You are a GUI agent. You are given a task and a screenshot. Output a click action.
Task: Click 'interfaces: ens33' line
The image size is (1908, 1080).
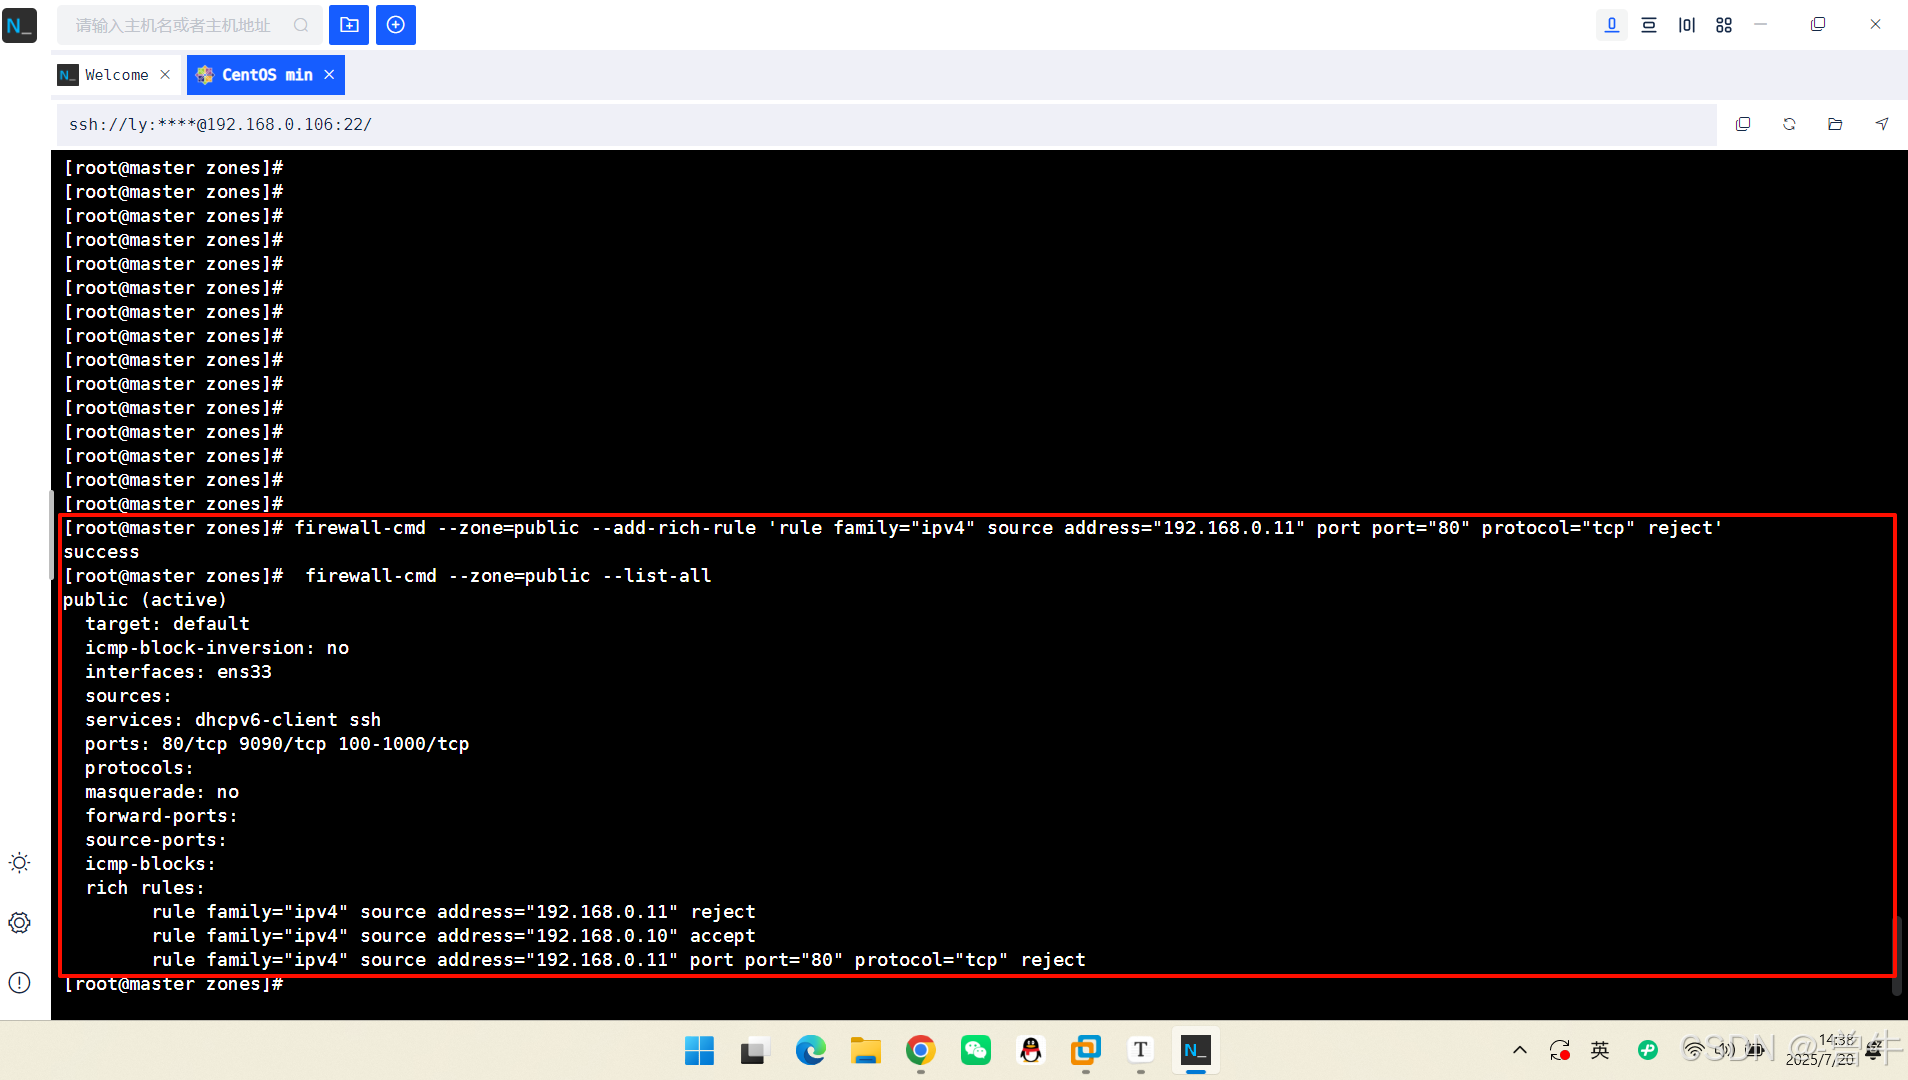click(178, 672)
